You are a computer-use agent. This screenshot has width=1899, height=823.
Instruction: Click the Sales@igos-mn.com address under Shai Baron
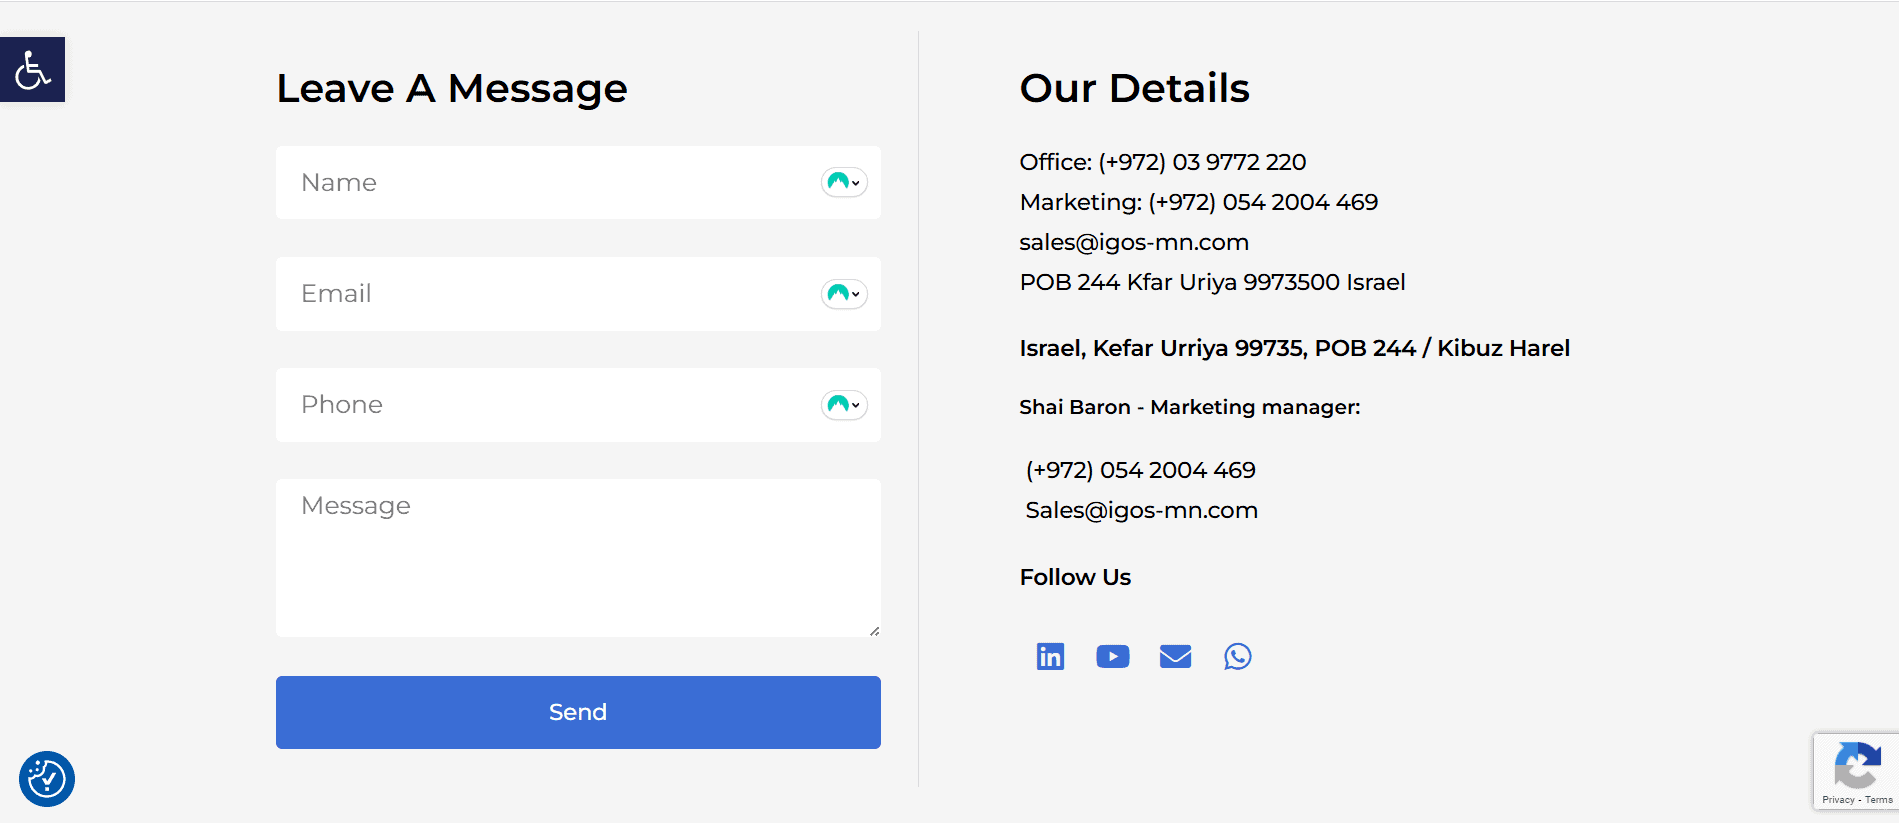(x=1141, y=510)
